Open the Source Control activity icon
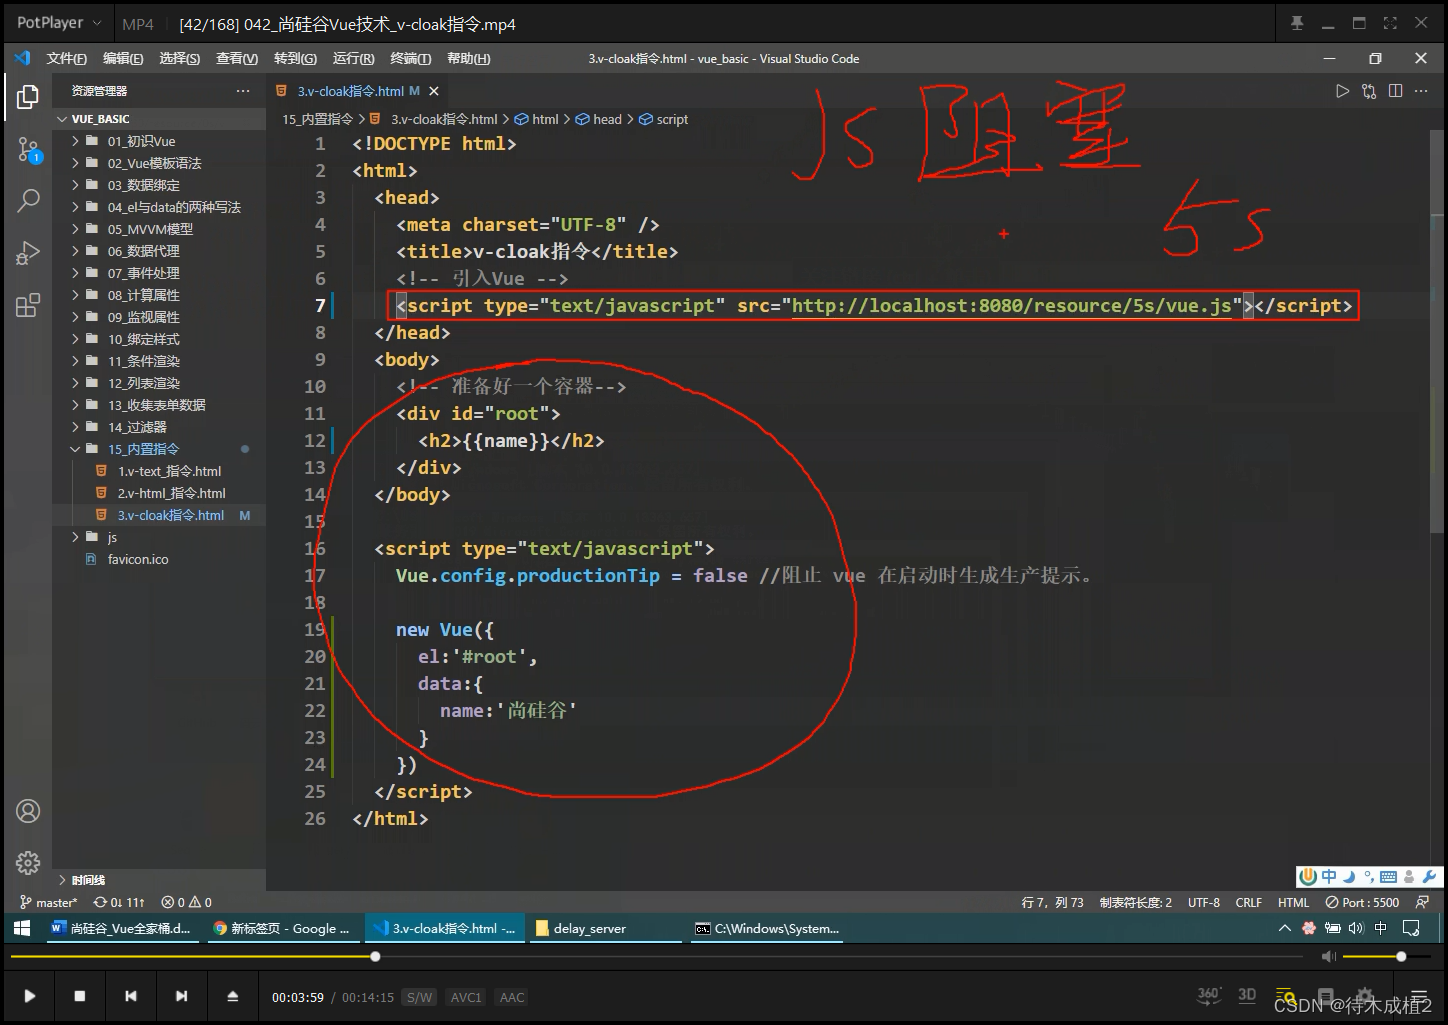 click(x=28, y=150)
